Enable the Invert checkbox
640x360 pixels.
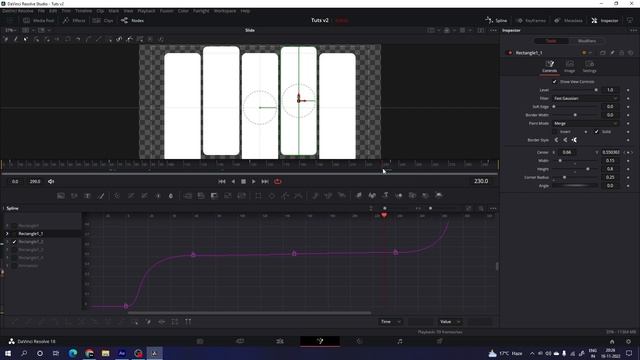[554, 132]
